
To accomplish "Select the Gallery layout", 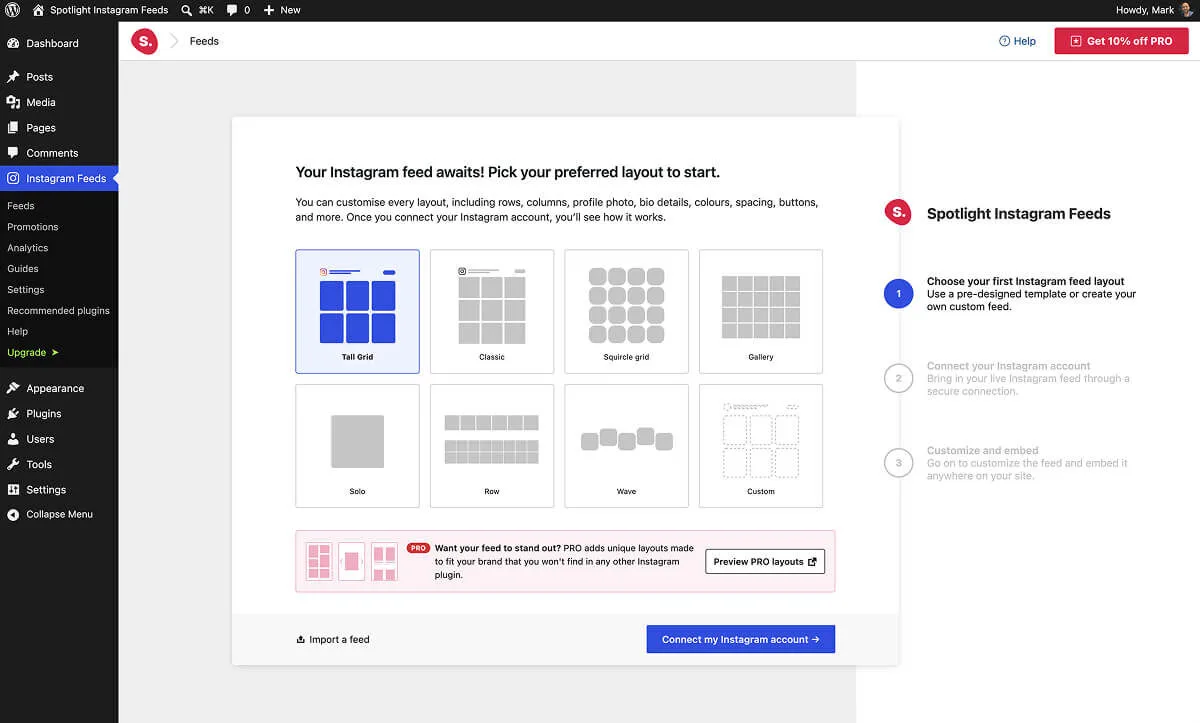I will tap(761, 311).
